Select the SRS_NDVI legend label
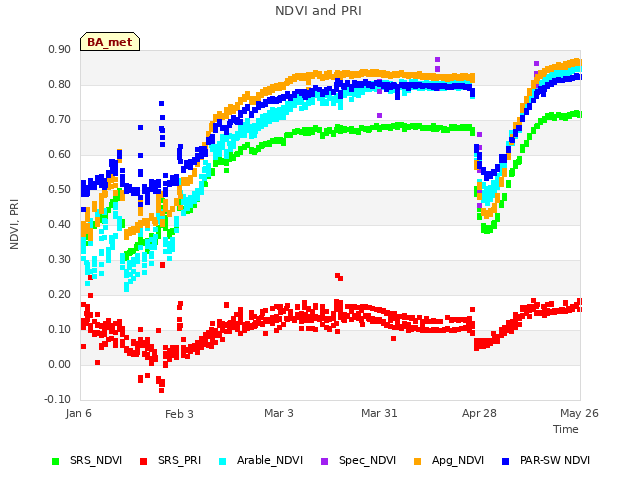Image resolution: width=640 pixels, height=480 pixels. pyautogui.click(x=96, y=460)
